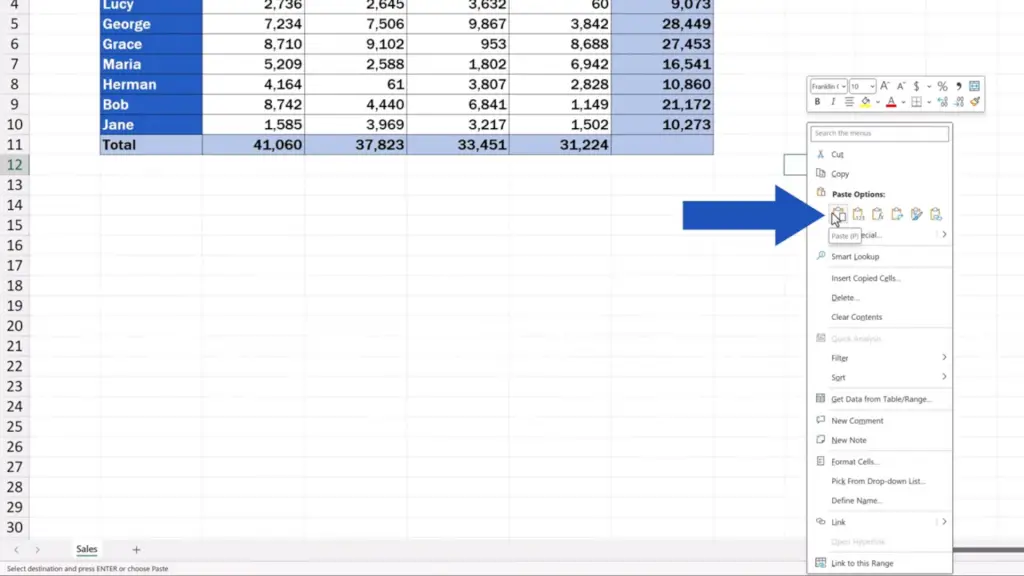The height and width of the screenshot is (576, 1024).
Task: Expand the Sort submenu
Action: 880,377
